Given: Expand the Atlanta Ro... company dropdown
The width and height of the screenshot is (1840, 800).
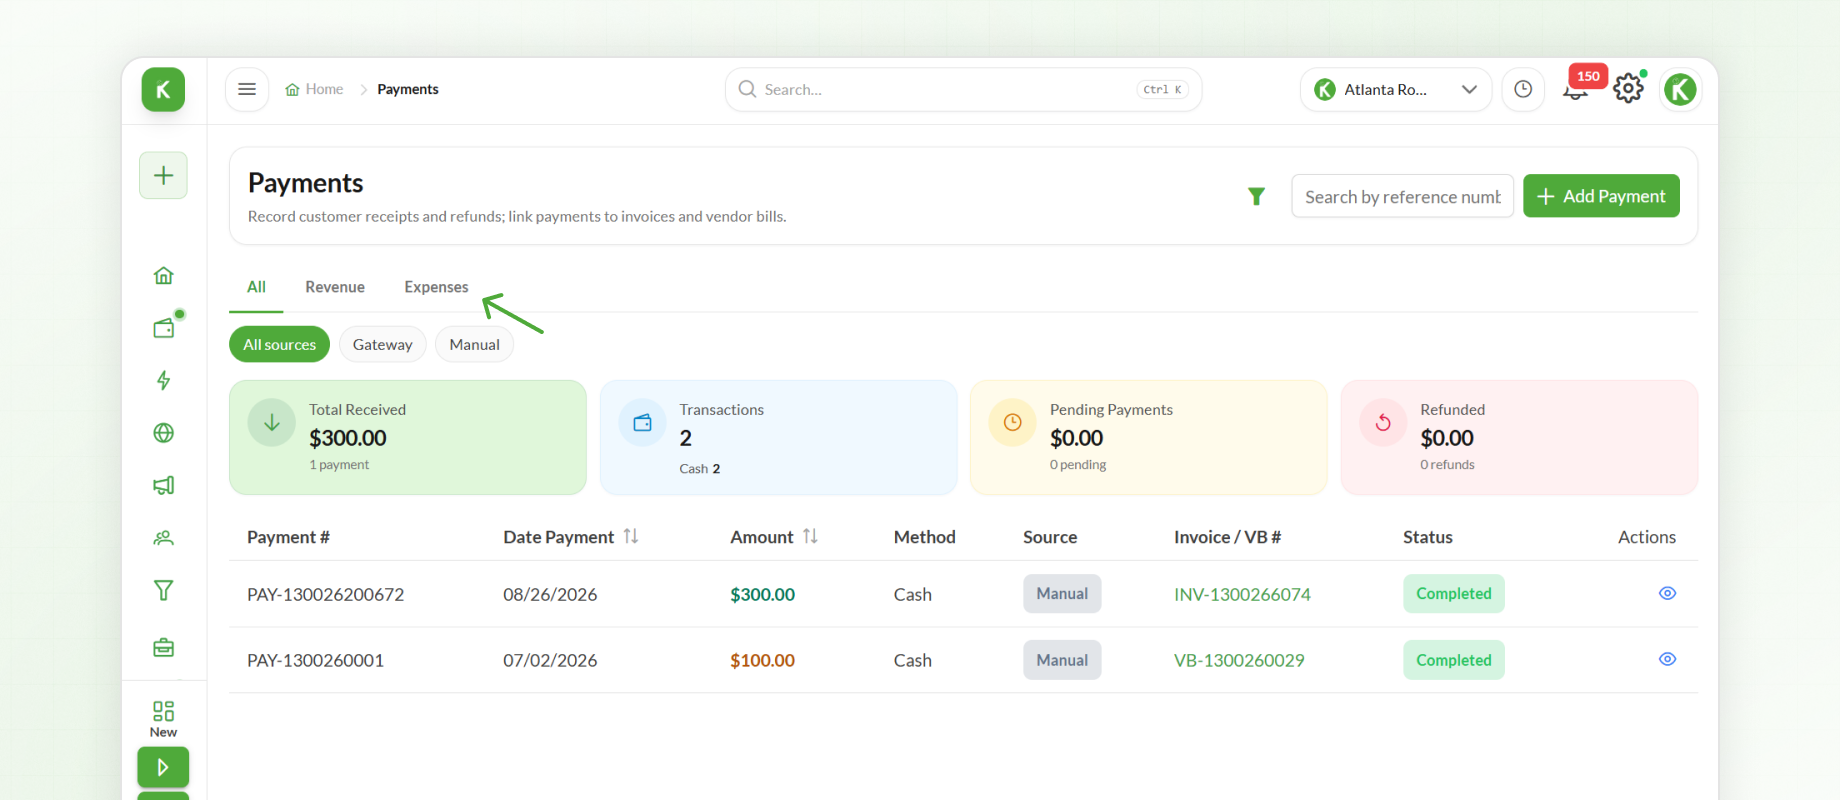Looking at the screenshot, I should pos(1396,90).
